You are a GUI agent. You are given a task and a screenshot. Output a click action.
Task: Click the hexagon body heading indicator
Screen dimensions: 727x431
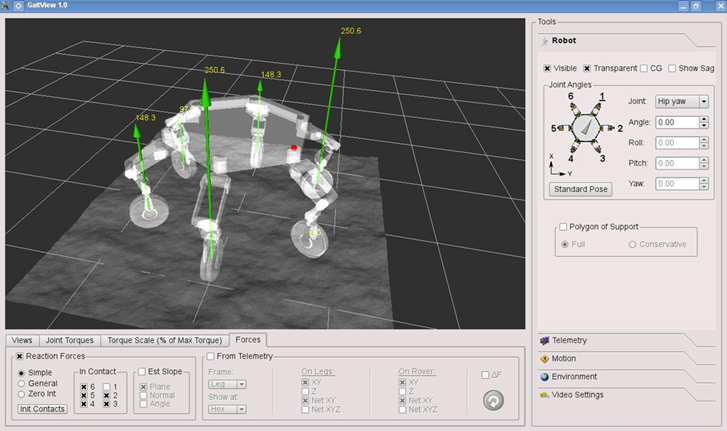click(x=586, y=128)
